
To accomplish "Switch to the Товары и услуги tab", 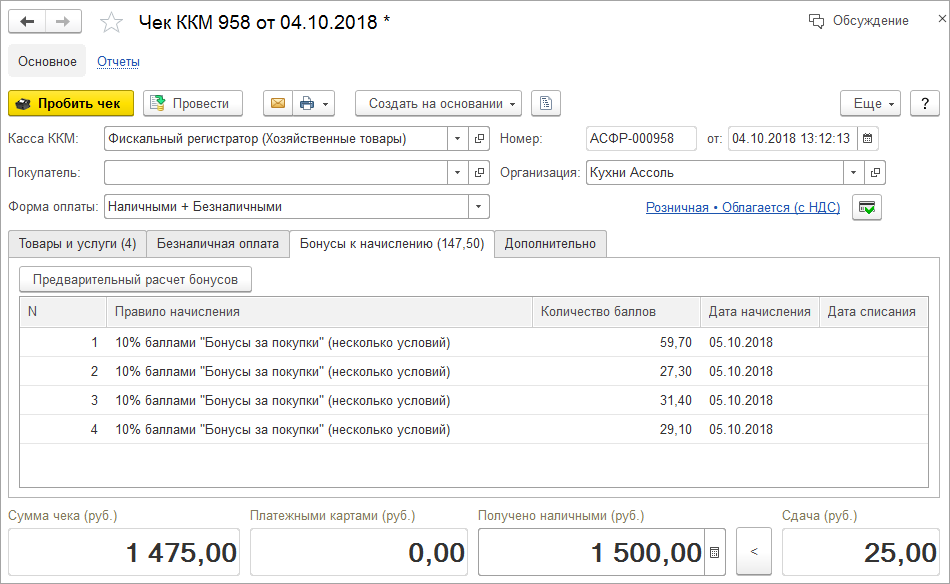I will 77,244.
